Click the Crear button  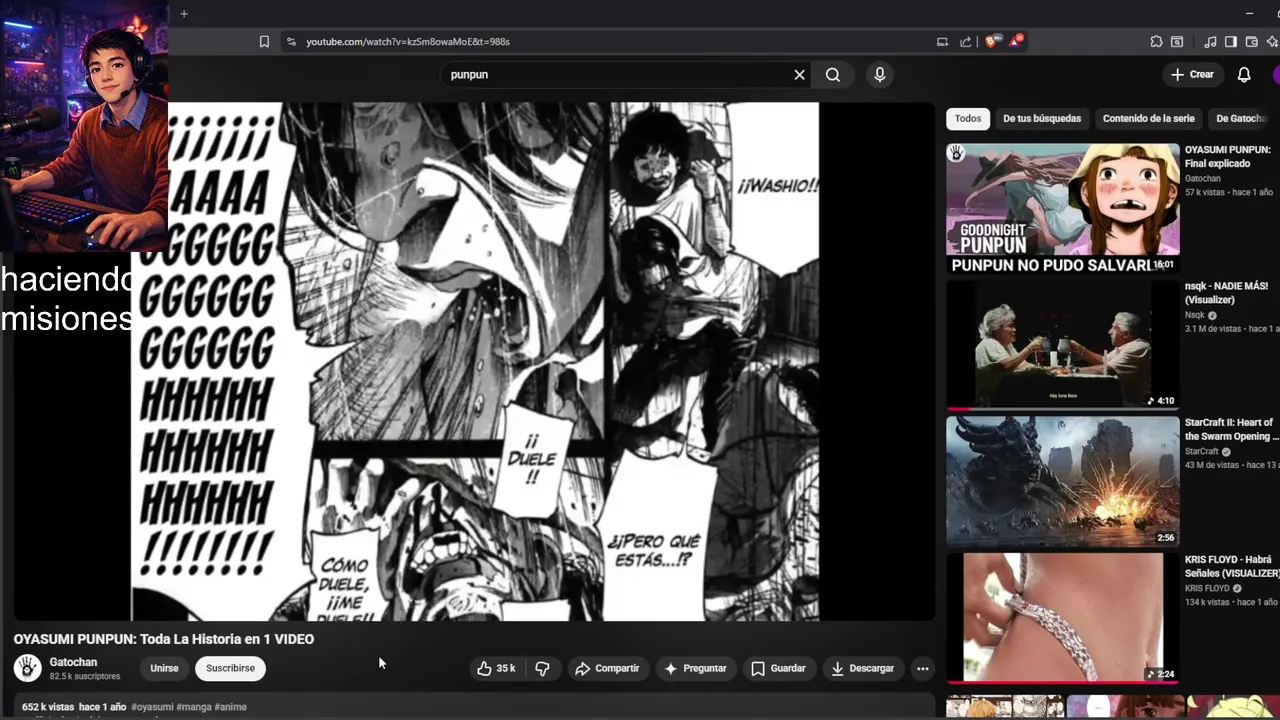coord(1193,75)
